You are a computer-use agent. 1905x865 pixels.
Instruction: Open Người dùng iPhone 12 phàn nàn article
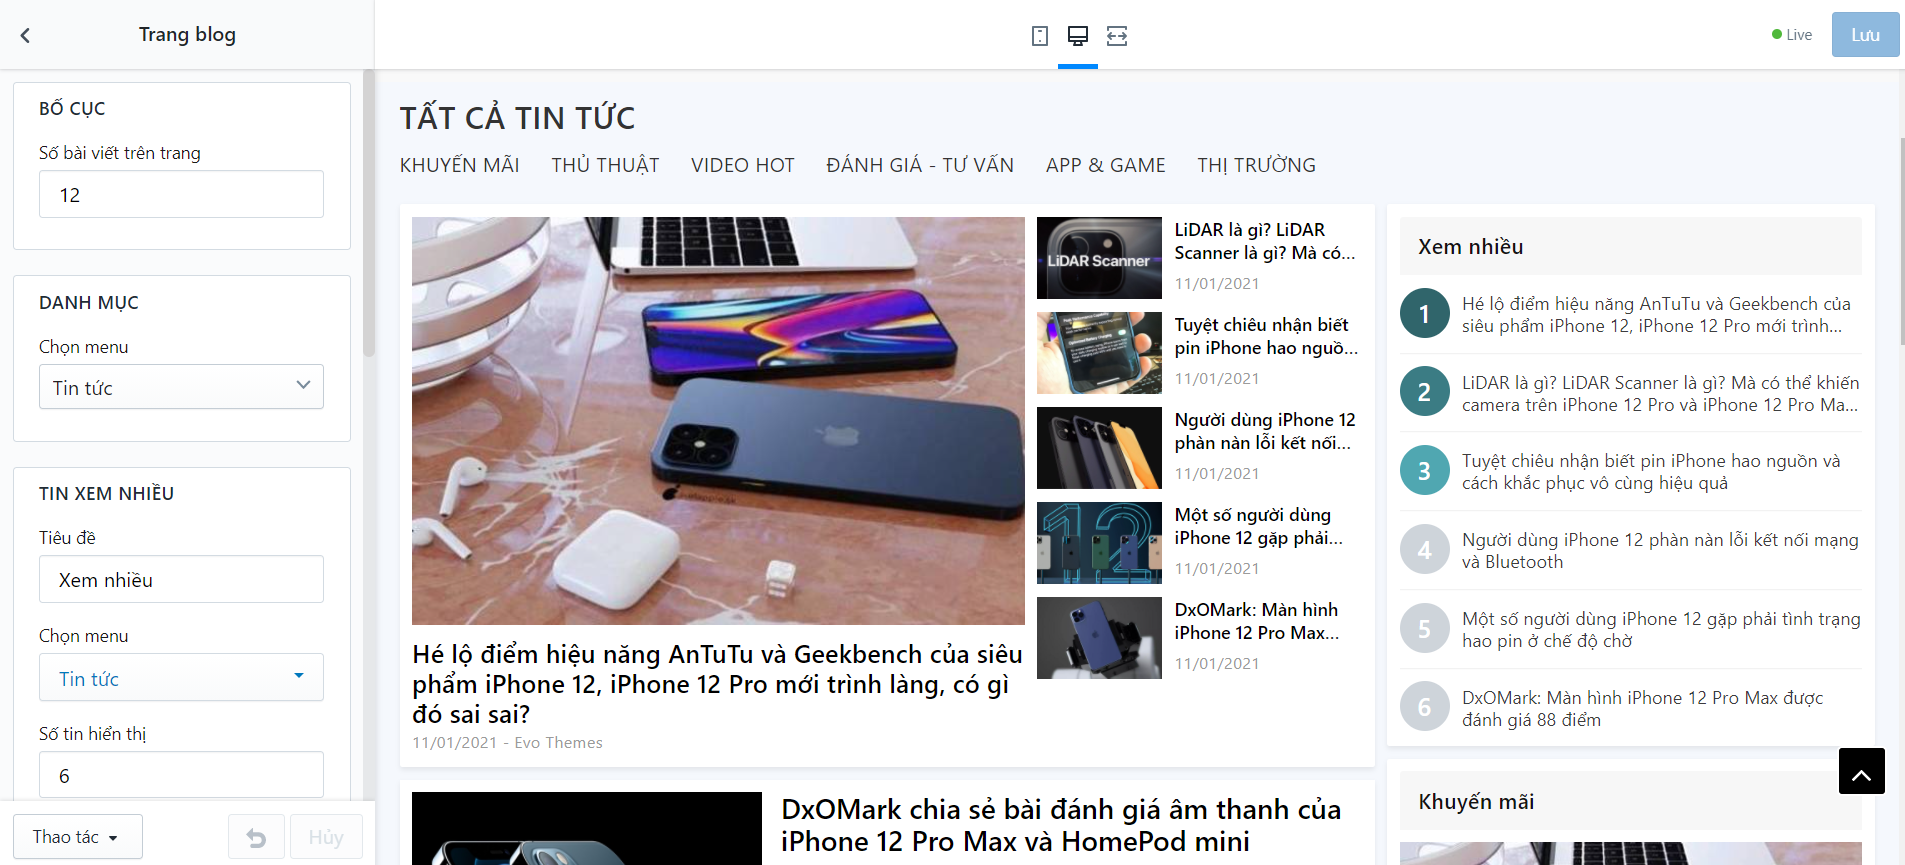(x=1265, y=431)
